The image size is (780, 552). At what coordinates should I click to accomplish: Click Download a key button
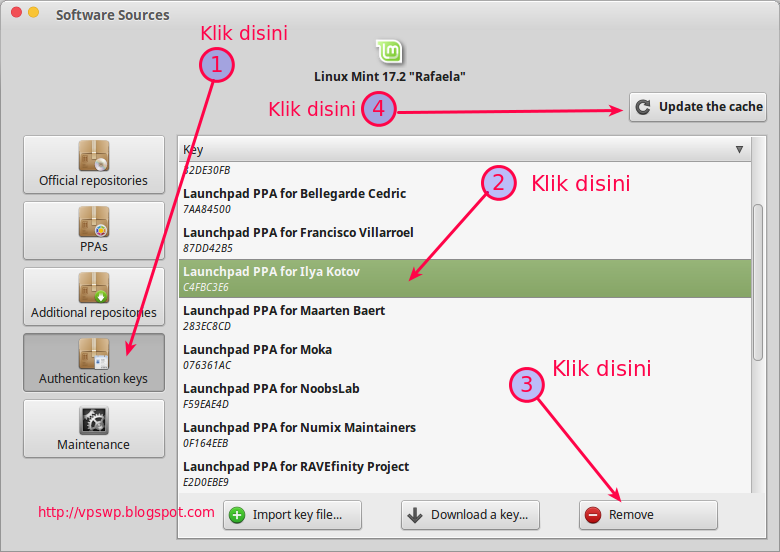point(470,515)
